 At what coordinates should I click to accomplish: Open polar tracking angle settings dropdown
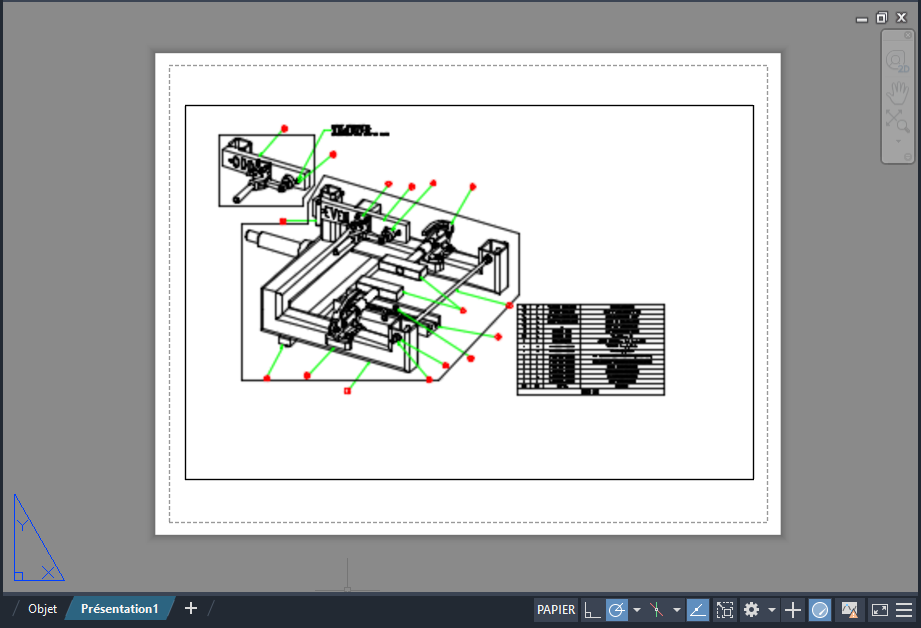tap(637, 610)
